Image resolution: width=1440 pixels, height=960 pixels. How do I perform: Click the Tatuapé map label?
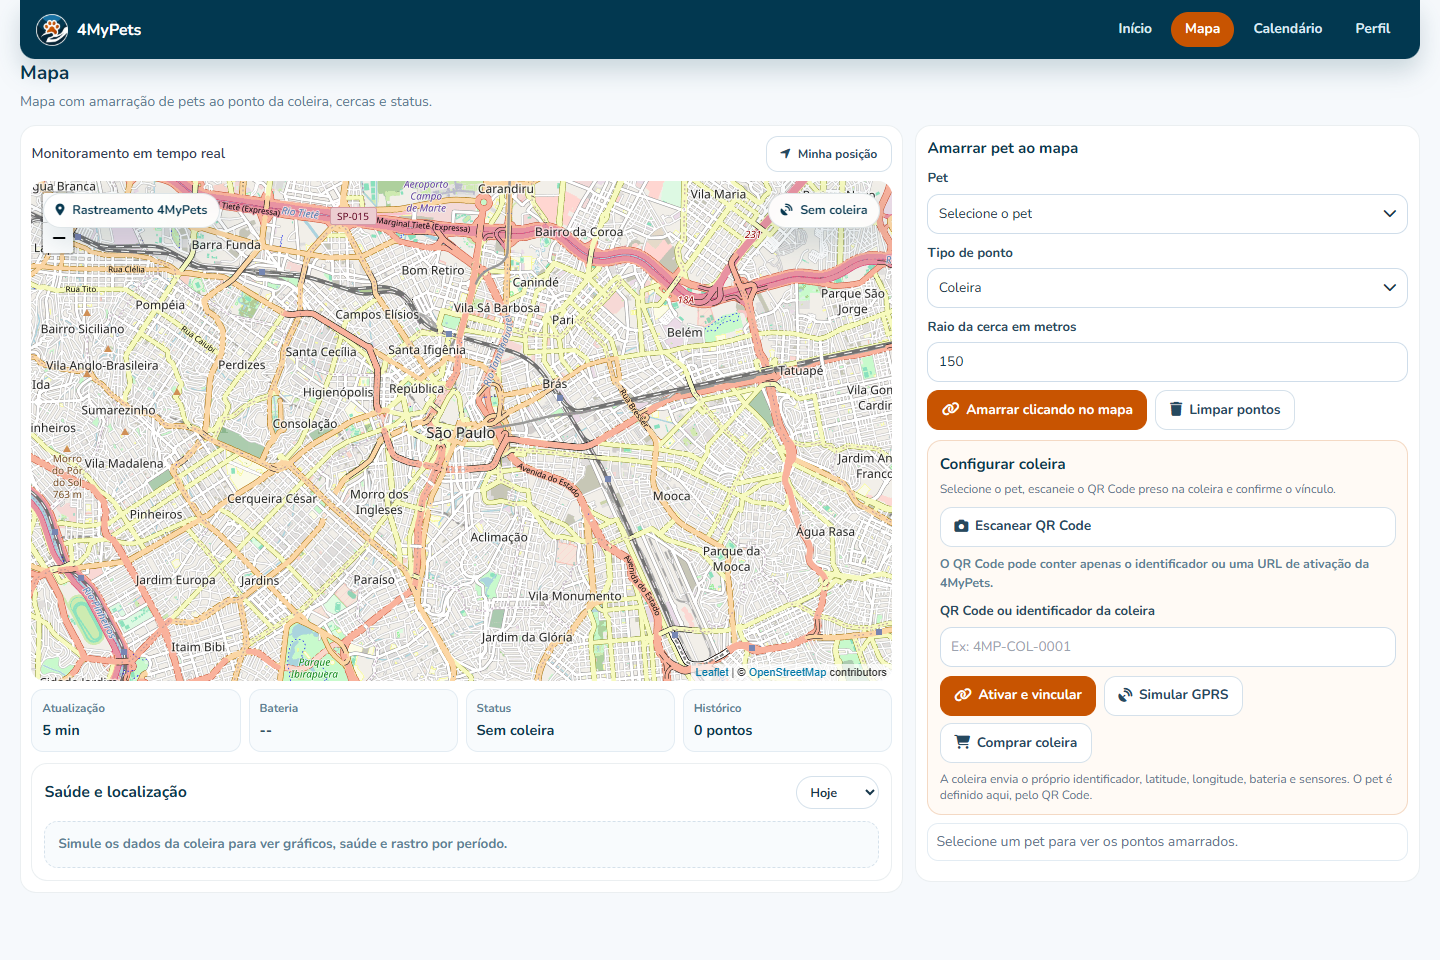[x=801, y=371]
